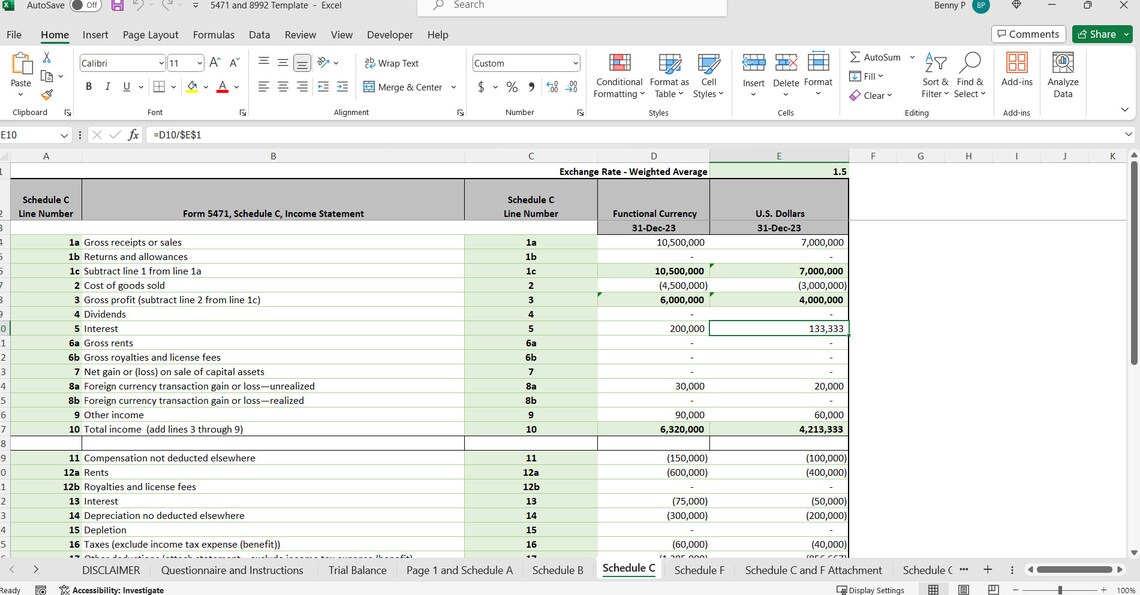Toggle bold formatting
1140x595 pixels.
87,87
